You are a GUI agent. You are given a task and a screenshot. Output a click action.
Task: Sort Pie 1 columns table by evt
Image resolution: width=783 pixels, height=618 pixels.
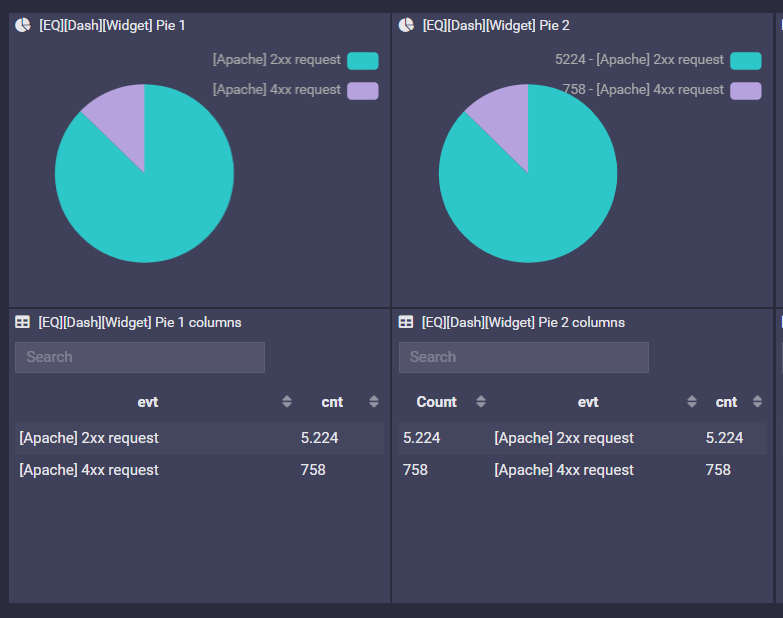[287, 401]
